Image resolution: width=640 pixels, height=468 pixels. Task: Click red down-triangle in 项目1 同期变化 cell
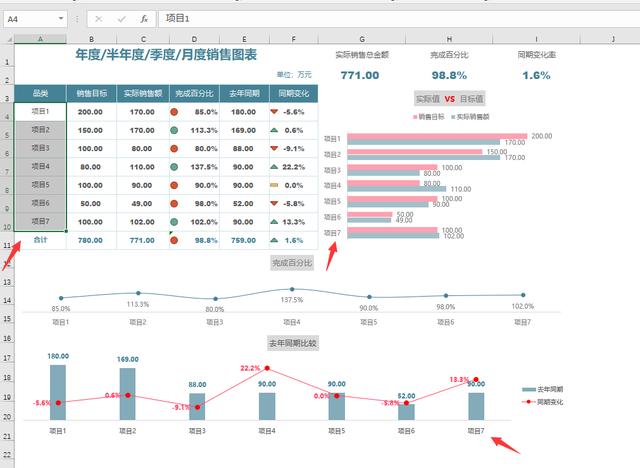(275, 112)
